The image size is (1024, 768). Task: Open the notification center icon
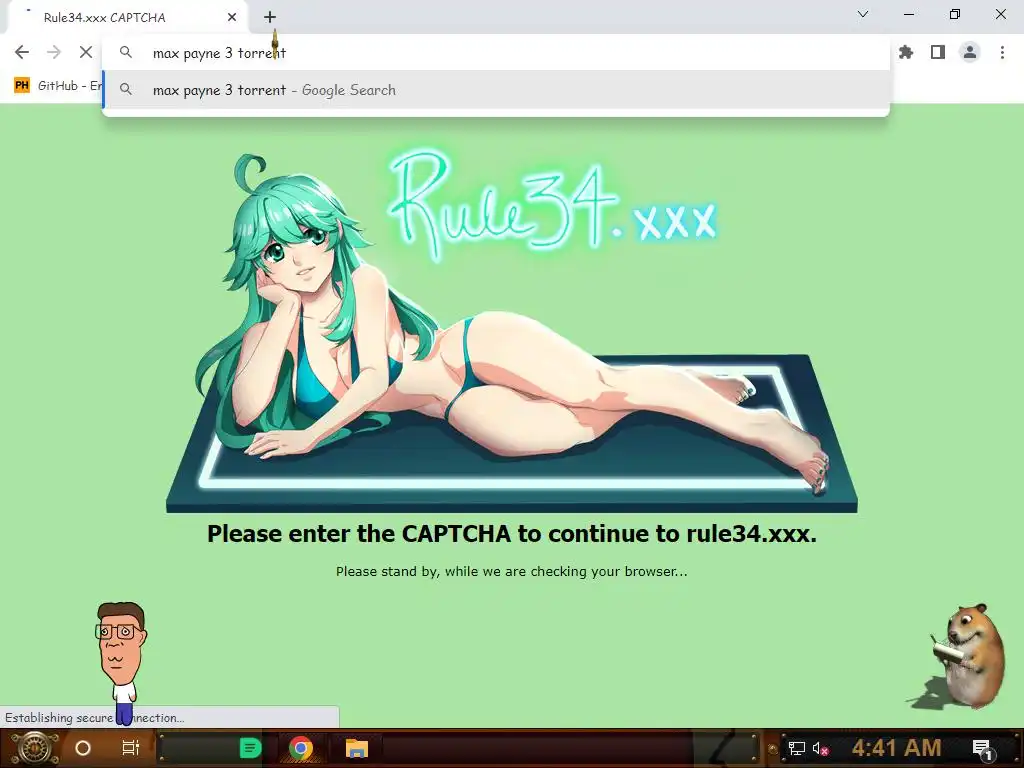click(982, 748)
